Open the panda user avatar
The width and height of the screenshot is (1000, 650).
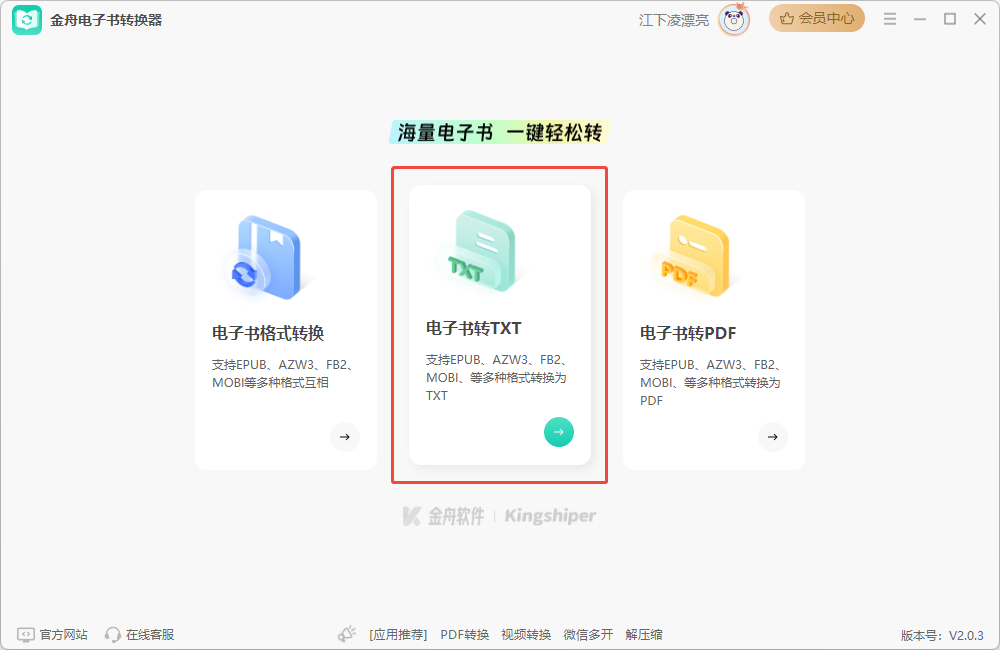[733, 20]
